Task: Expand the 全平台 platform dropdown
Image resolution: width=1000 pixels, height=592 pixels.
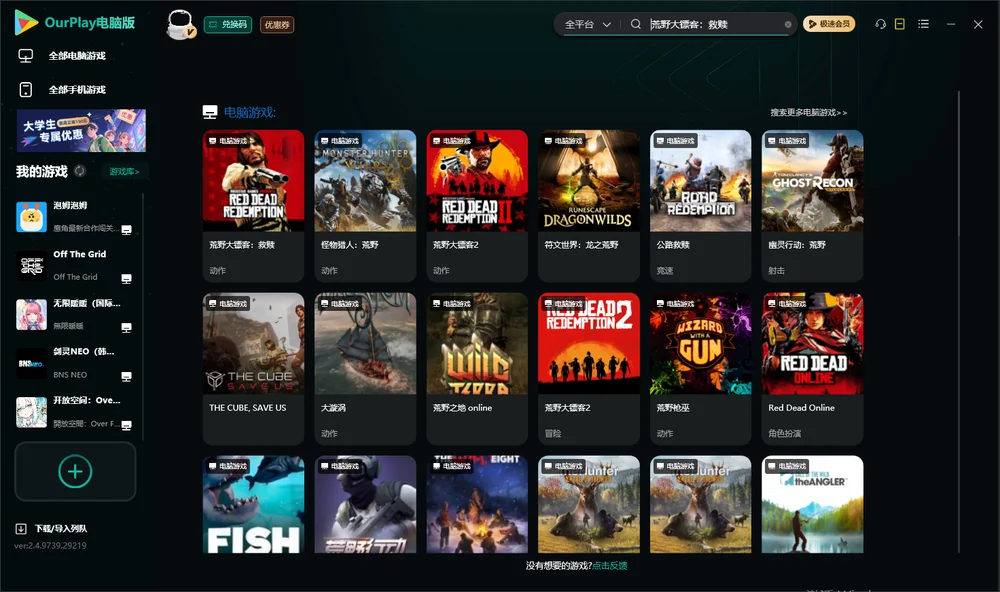Action: click(587, 24)
